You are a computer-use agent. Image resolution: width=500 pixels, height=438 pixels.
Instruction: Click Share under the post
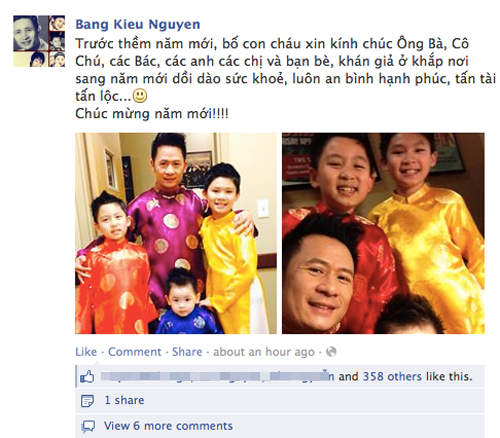187,352
